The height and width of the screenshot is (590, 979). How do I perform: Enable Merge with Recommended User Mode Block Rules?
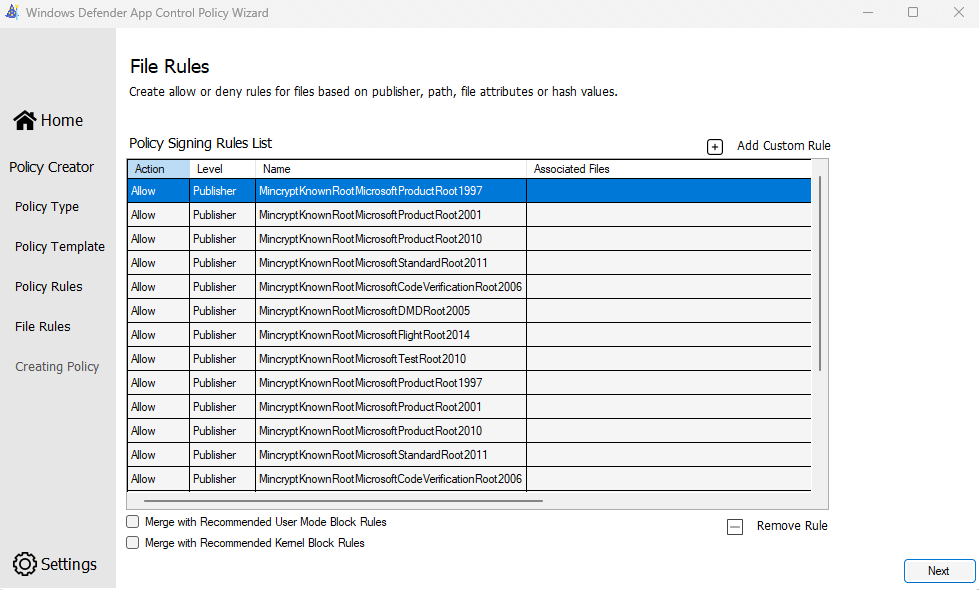click(x=132, y=521)
